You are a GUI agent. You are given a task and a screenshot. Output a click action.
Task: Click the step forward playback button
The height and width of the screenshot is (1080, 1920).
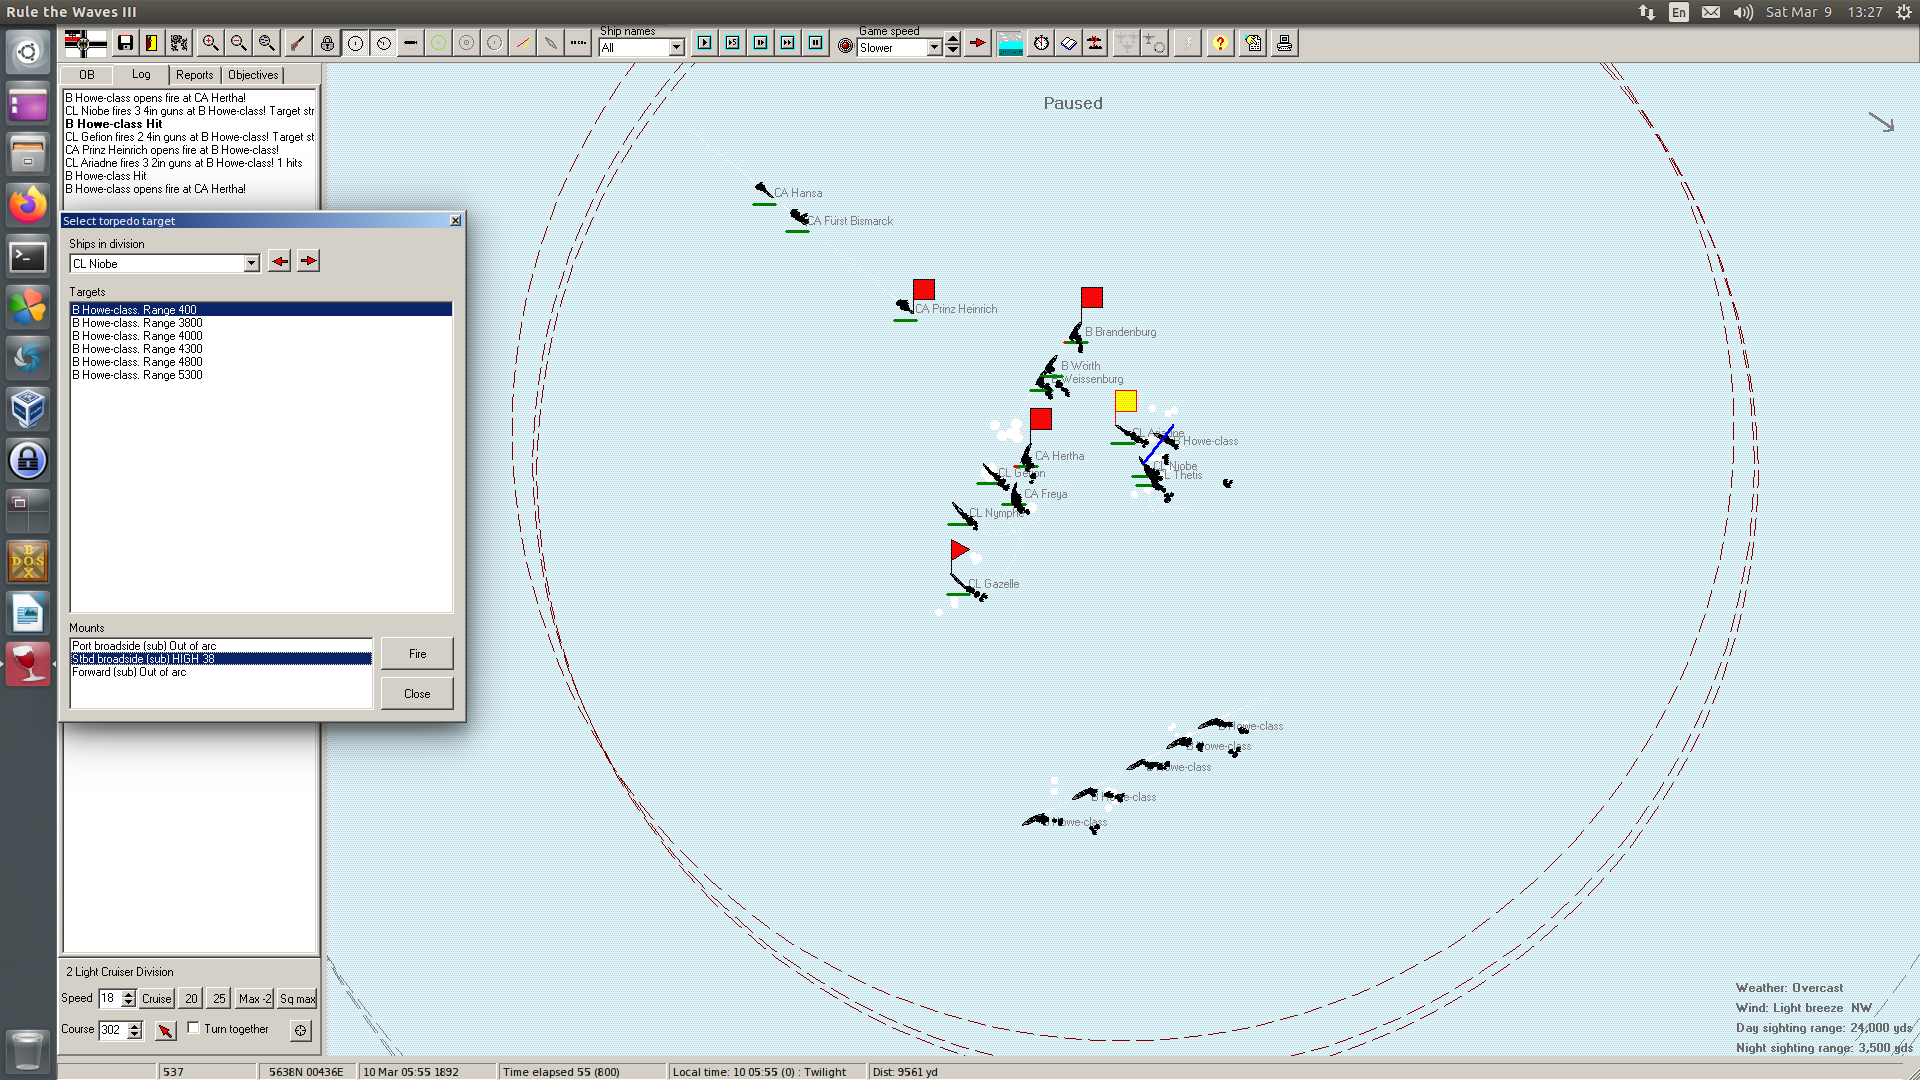(x=761, y=43)
